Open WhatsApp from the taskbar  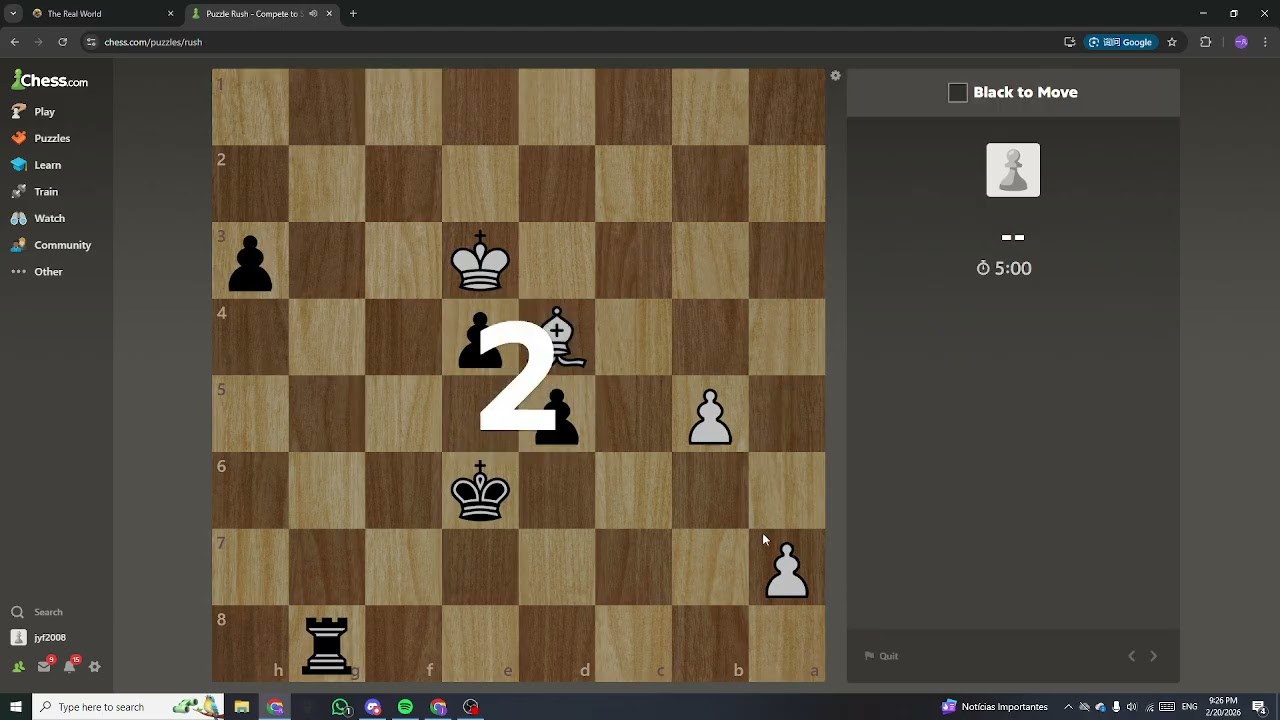point(341,707)
